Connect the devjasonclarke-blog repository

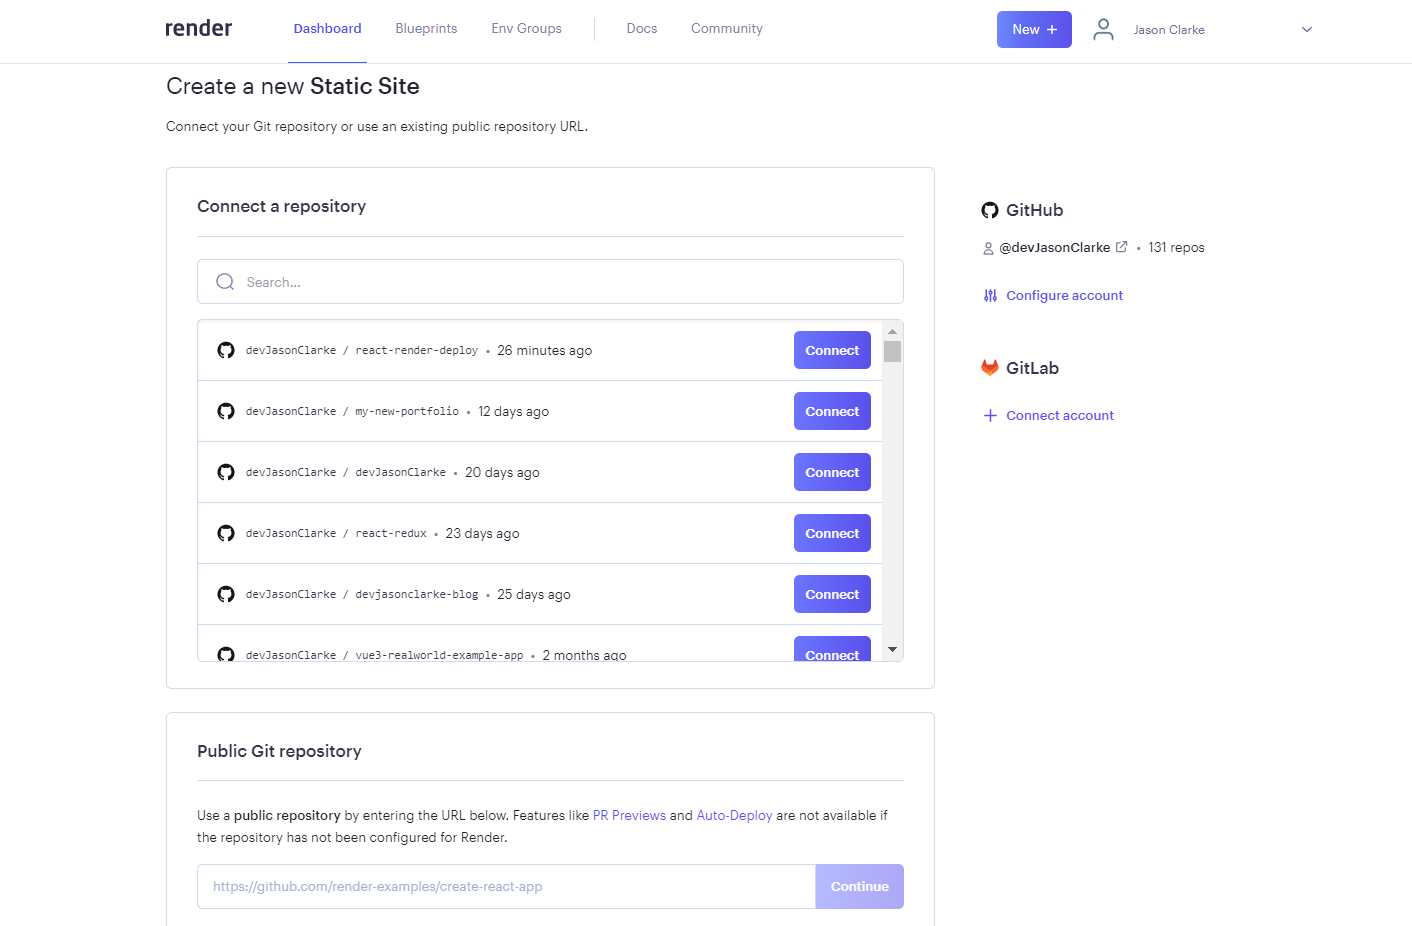[x=832, y=594]
